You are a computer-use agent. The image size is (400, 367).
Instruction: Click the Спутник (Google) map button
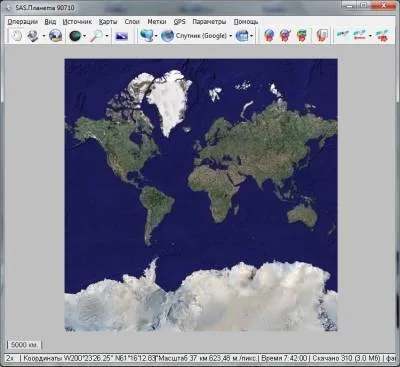pos(194,36)
